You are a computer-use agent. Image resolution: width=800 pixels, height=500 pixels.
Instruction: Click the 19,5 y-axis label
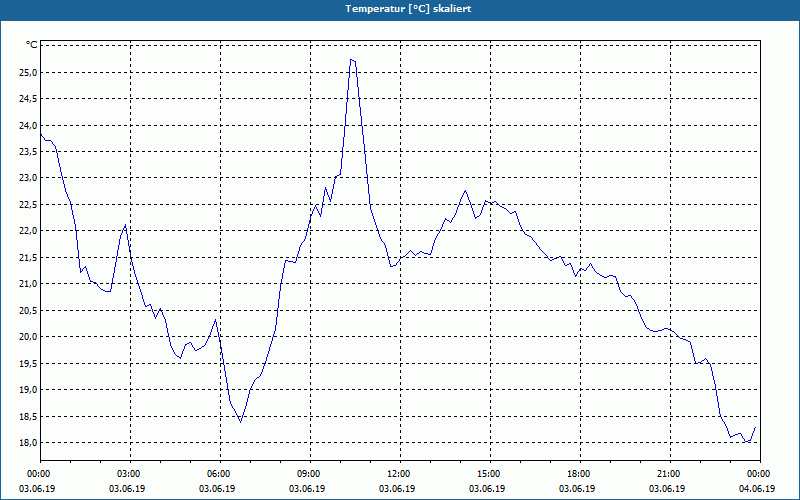tap(28, 363)
